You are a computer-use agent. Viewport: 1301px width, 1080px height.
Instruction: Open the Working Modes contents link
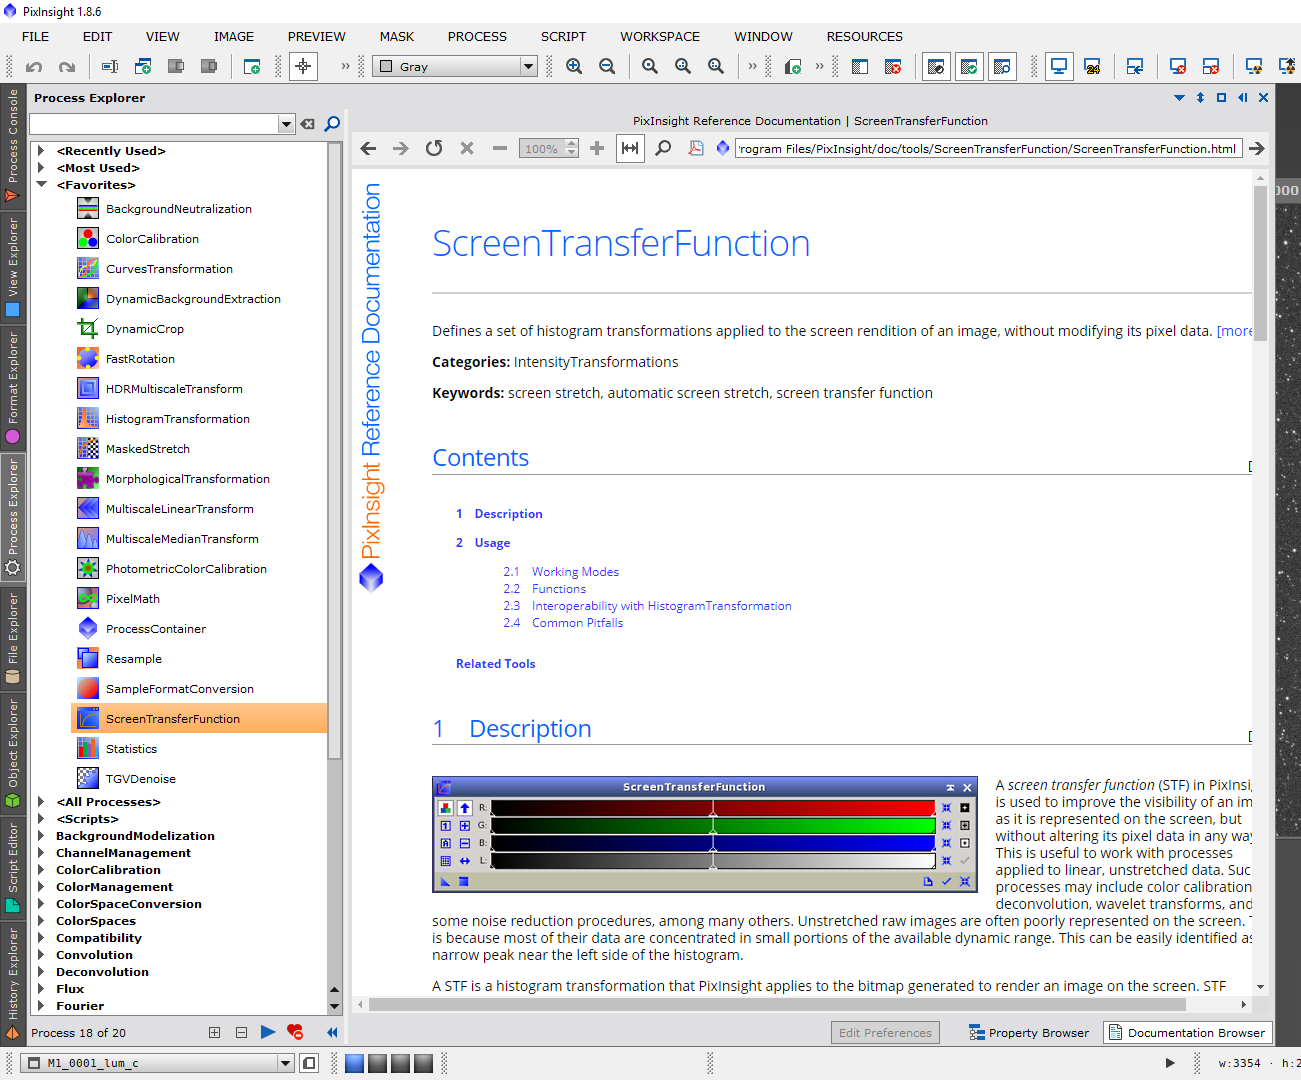point(575,572)
